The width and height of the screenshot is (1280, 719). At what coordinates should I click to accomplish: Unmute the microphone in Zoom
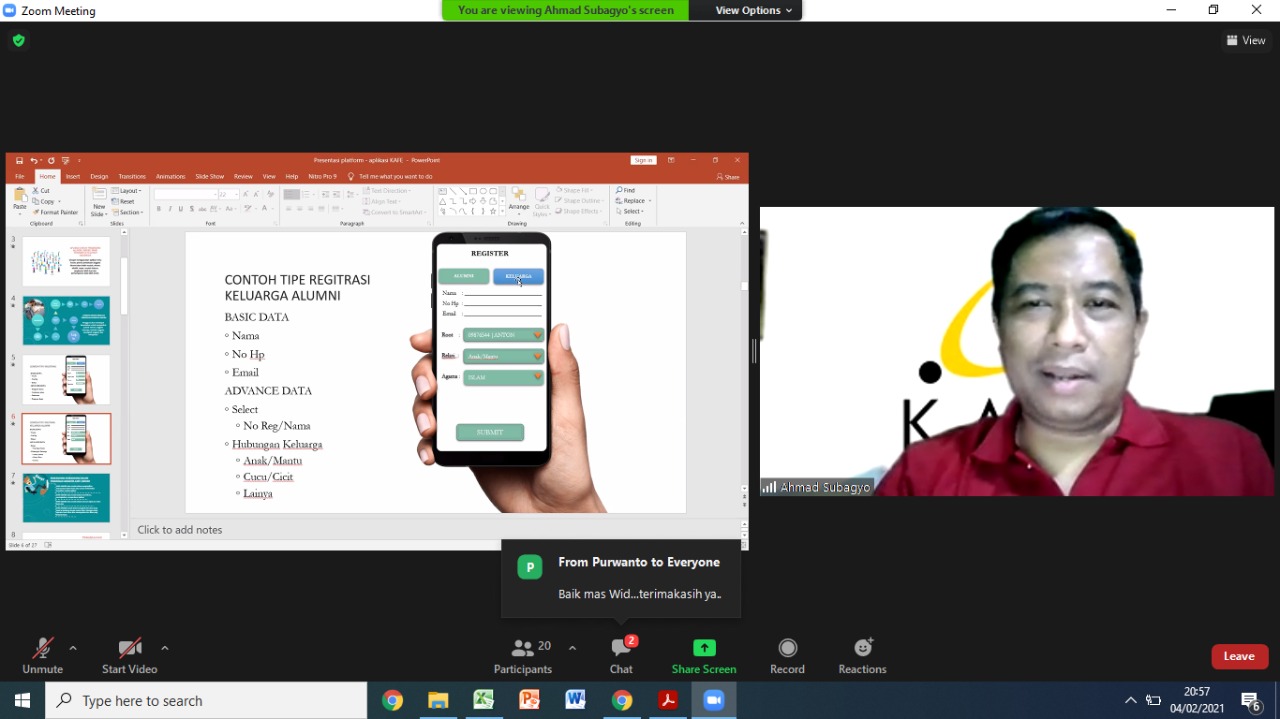coord(42,655)
